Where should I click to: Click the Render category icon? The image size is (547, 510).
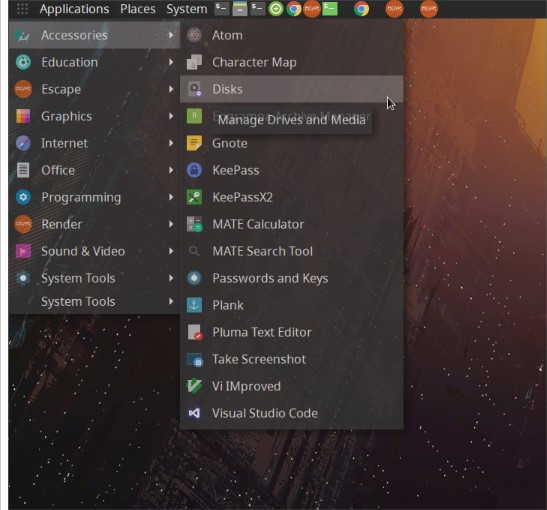coord(23,224)
